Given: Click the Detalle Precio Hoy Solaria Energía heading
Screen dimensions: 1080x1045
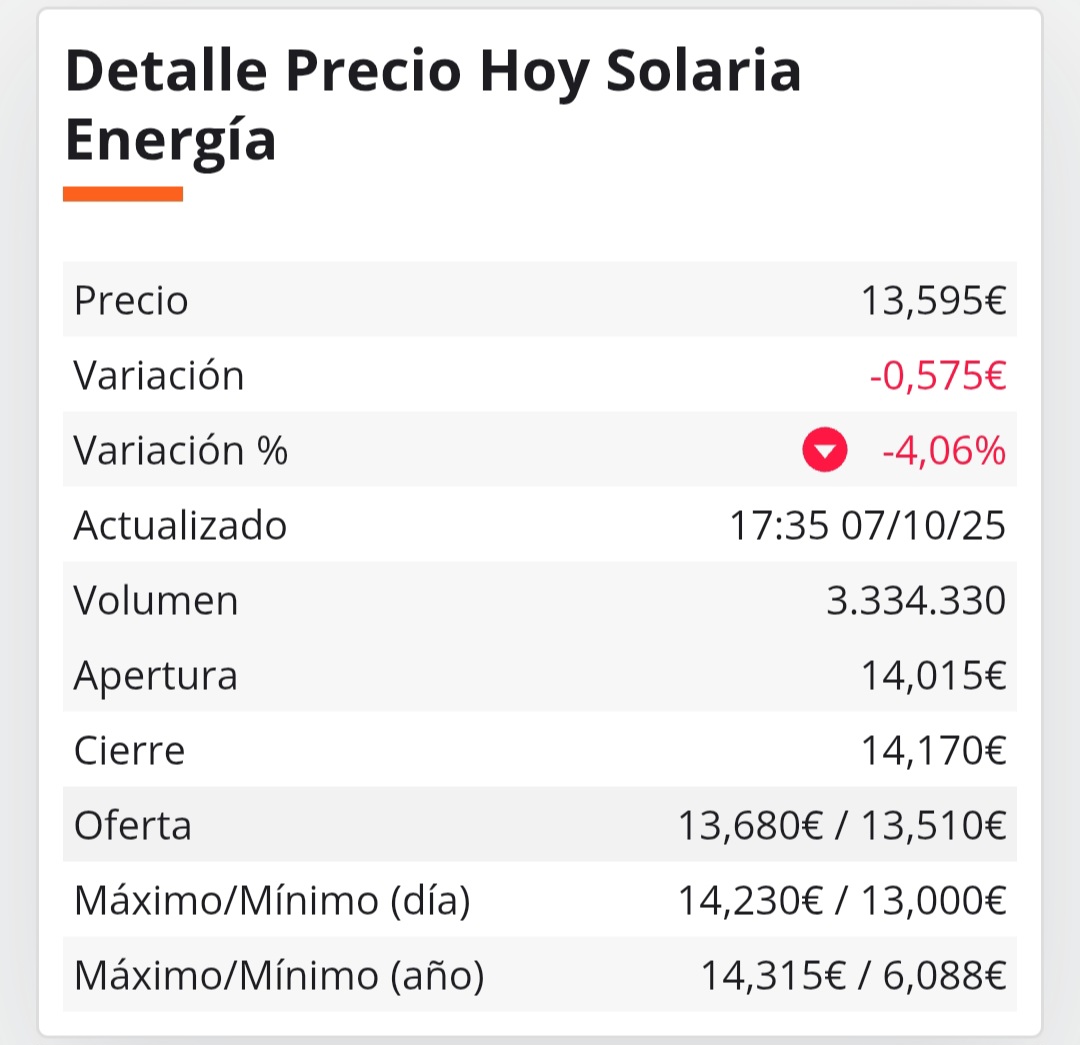Looking at the screenshot, I should (433, 105).
